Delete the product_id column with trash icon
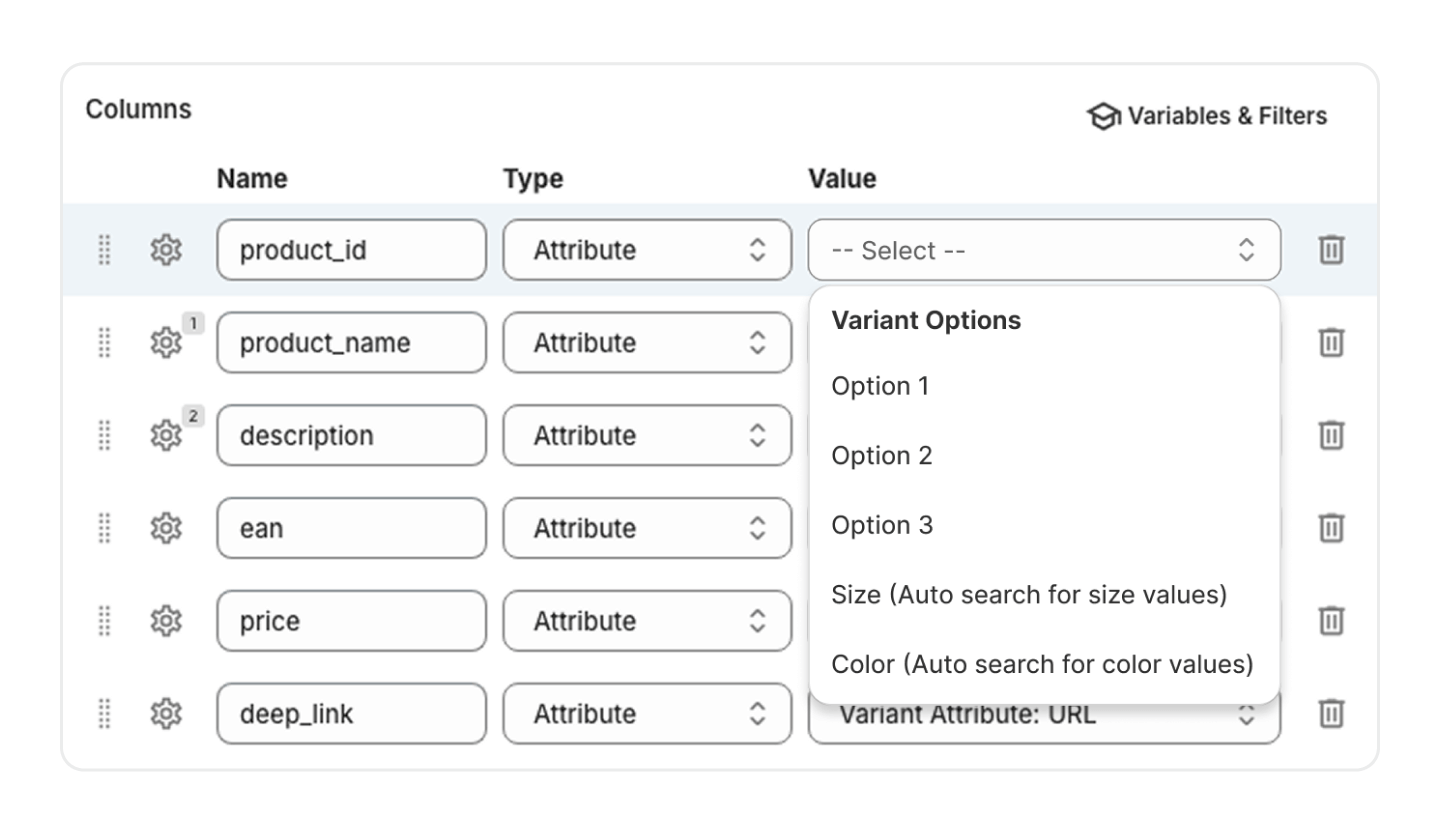1440x831 pixels. [x=1330, y=250]
